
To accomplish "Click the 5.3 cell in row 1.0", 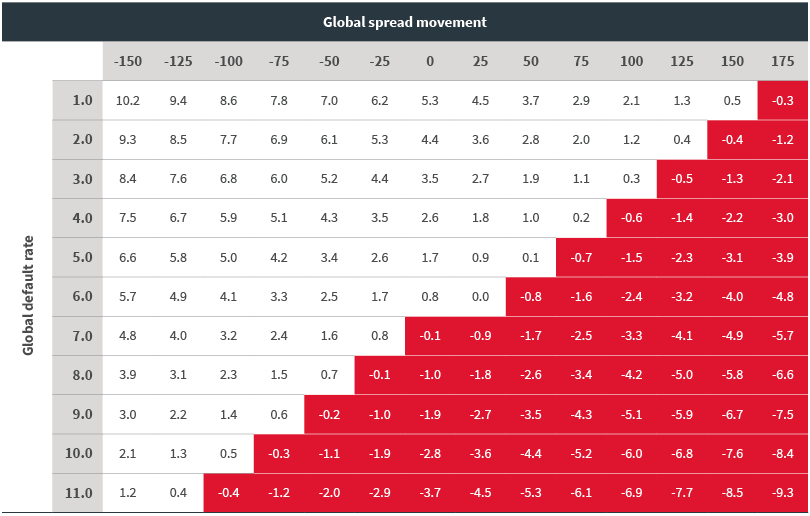I will tap(430, 100).
